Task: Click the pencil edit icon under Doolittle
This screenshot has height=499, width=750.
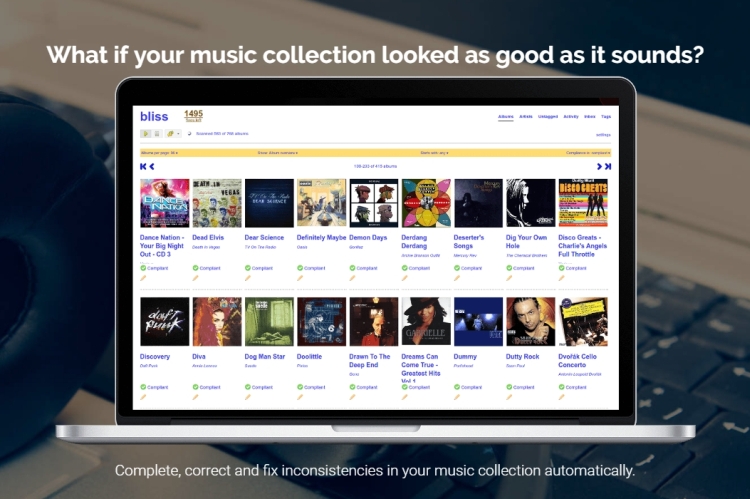Action: click(x=300, y=397)
